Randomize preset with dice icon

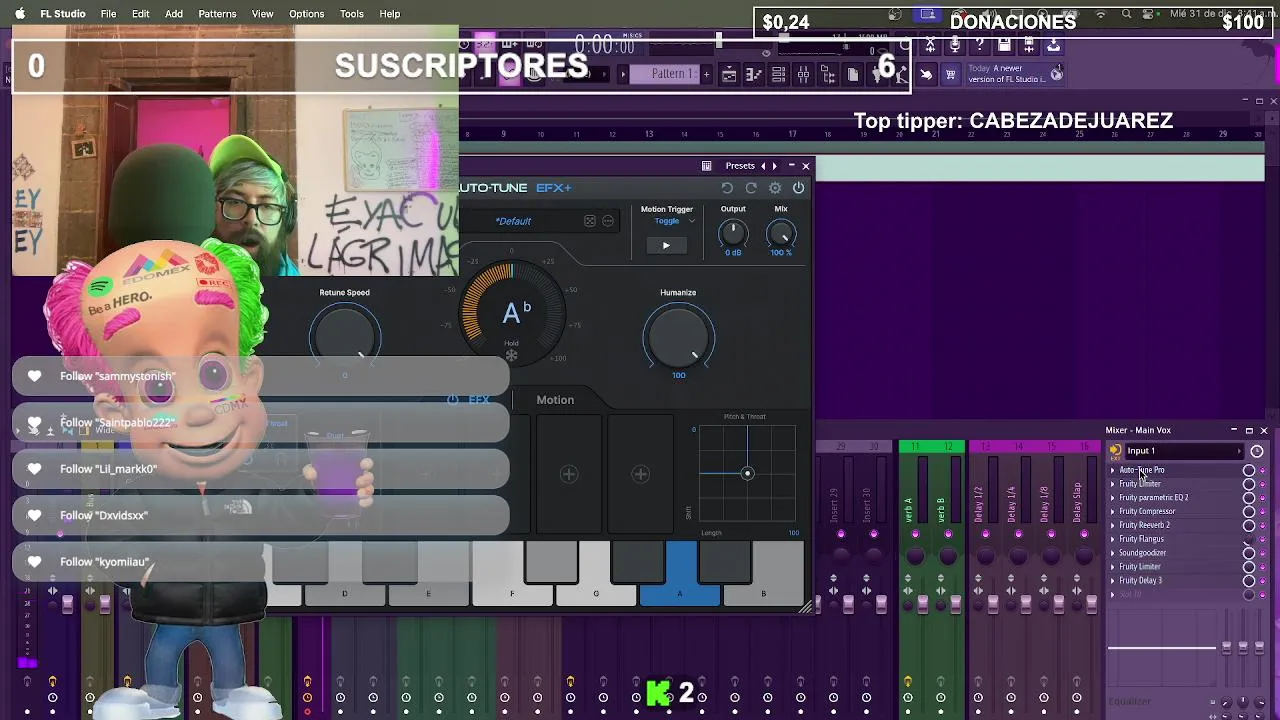tap(590, 221)
